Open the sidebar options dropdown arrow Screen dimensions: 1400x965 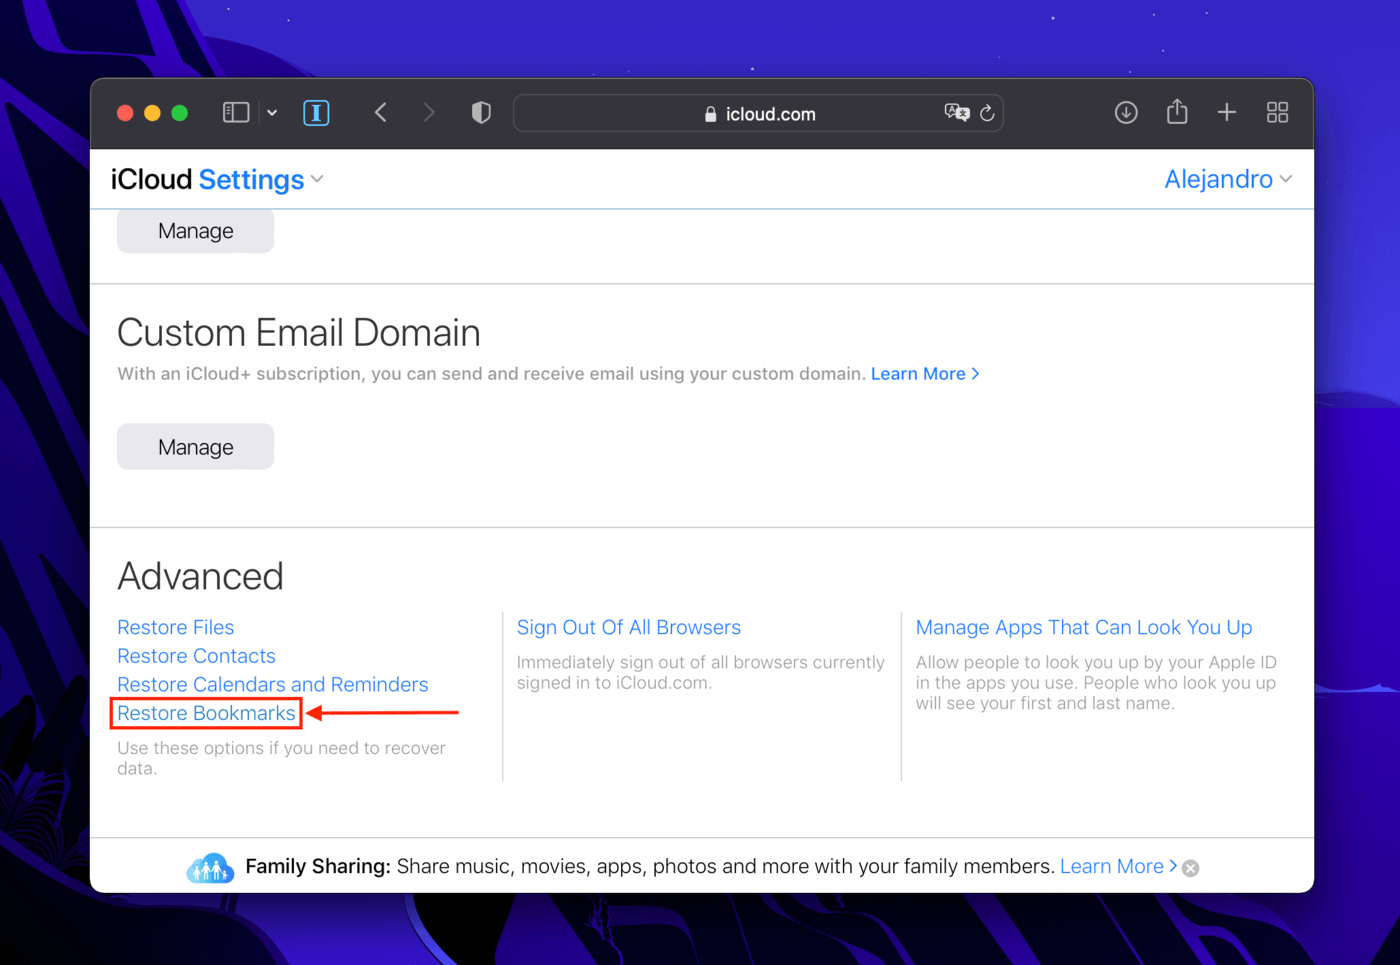click(272, 113)
